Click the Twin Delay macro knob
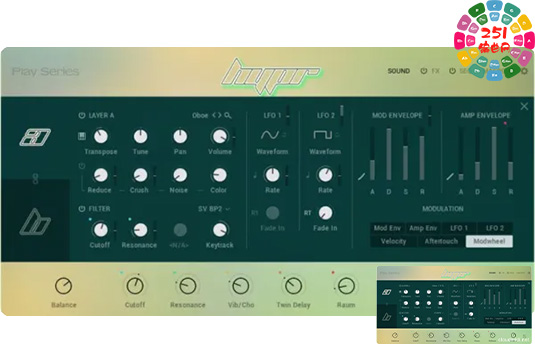 293,286
